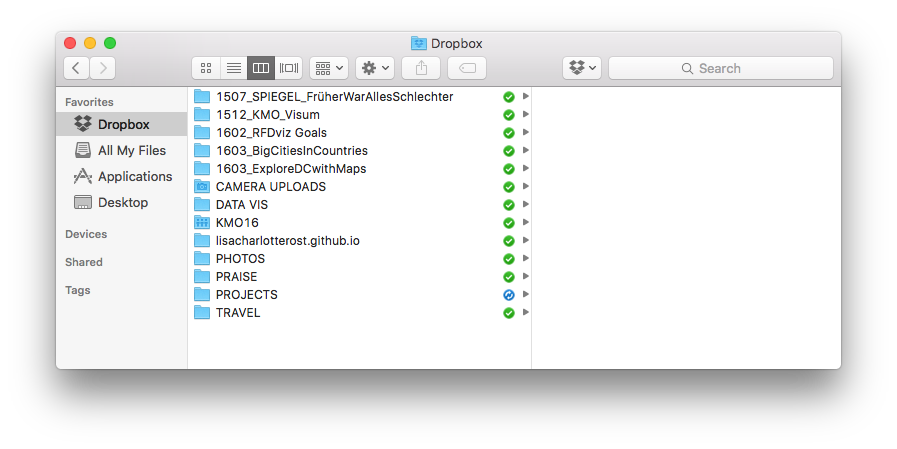Screen dimensions: 897x449
Task: Select Dropbox in sidebar Favorites
Action: (122, 124)
